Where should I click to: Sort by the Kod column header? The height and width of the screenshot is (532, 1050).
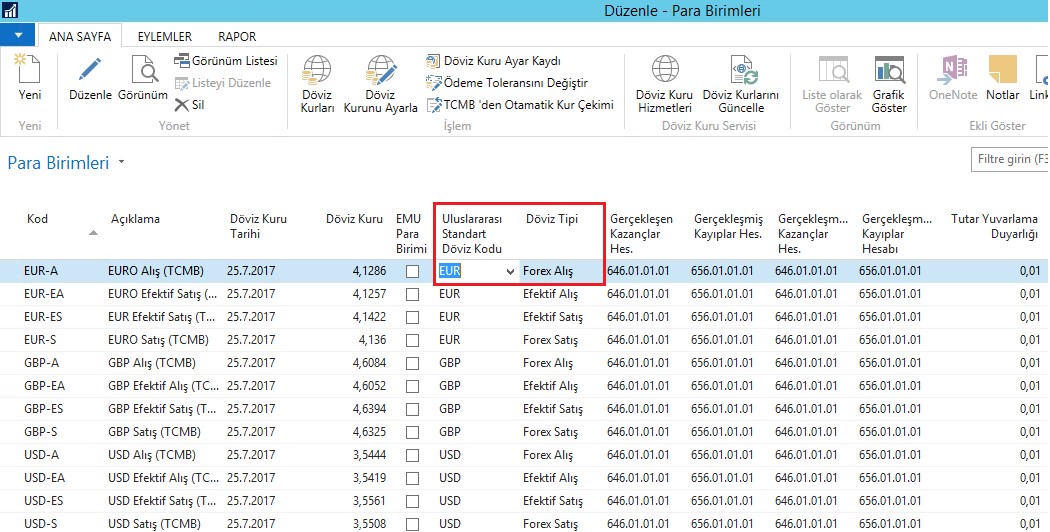coord(38,219)
